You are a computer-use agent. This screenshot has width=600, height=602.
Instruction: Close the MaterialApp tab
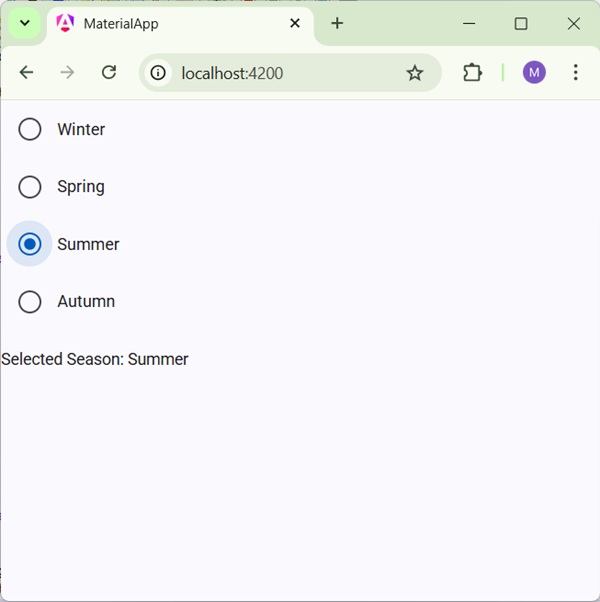295,23
